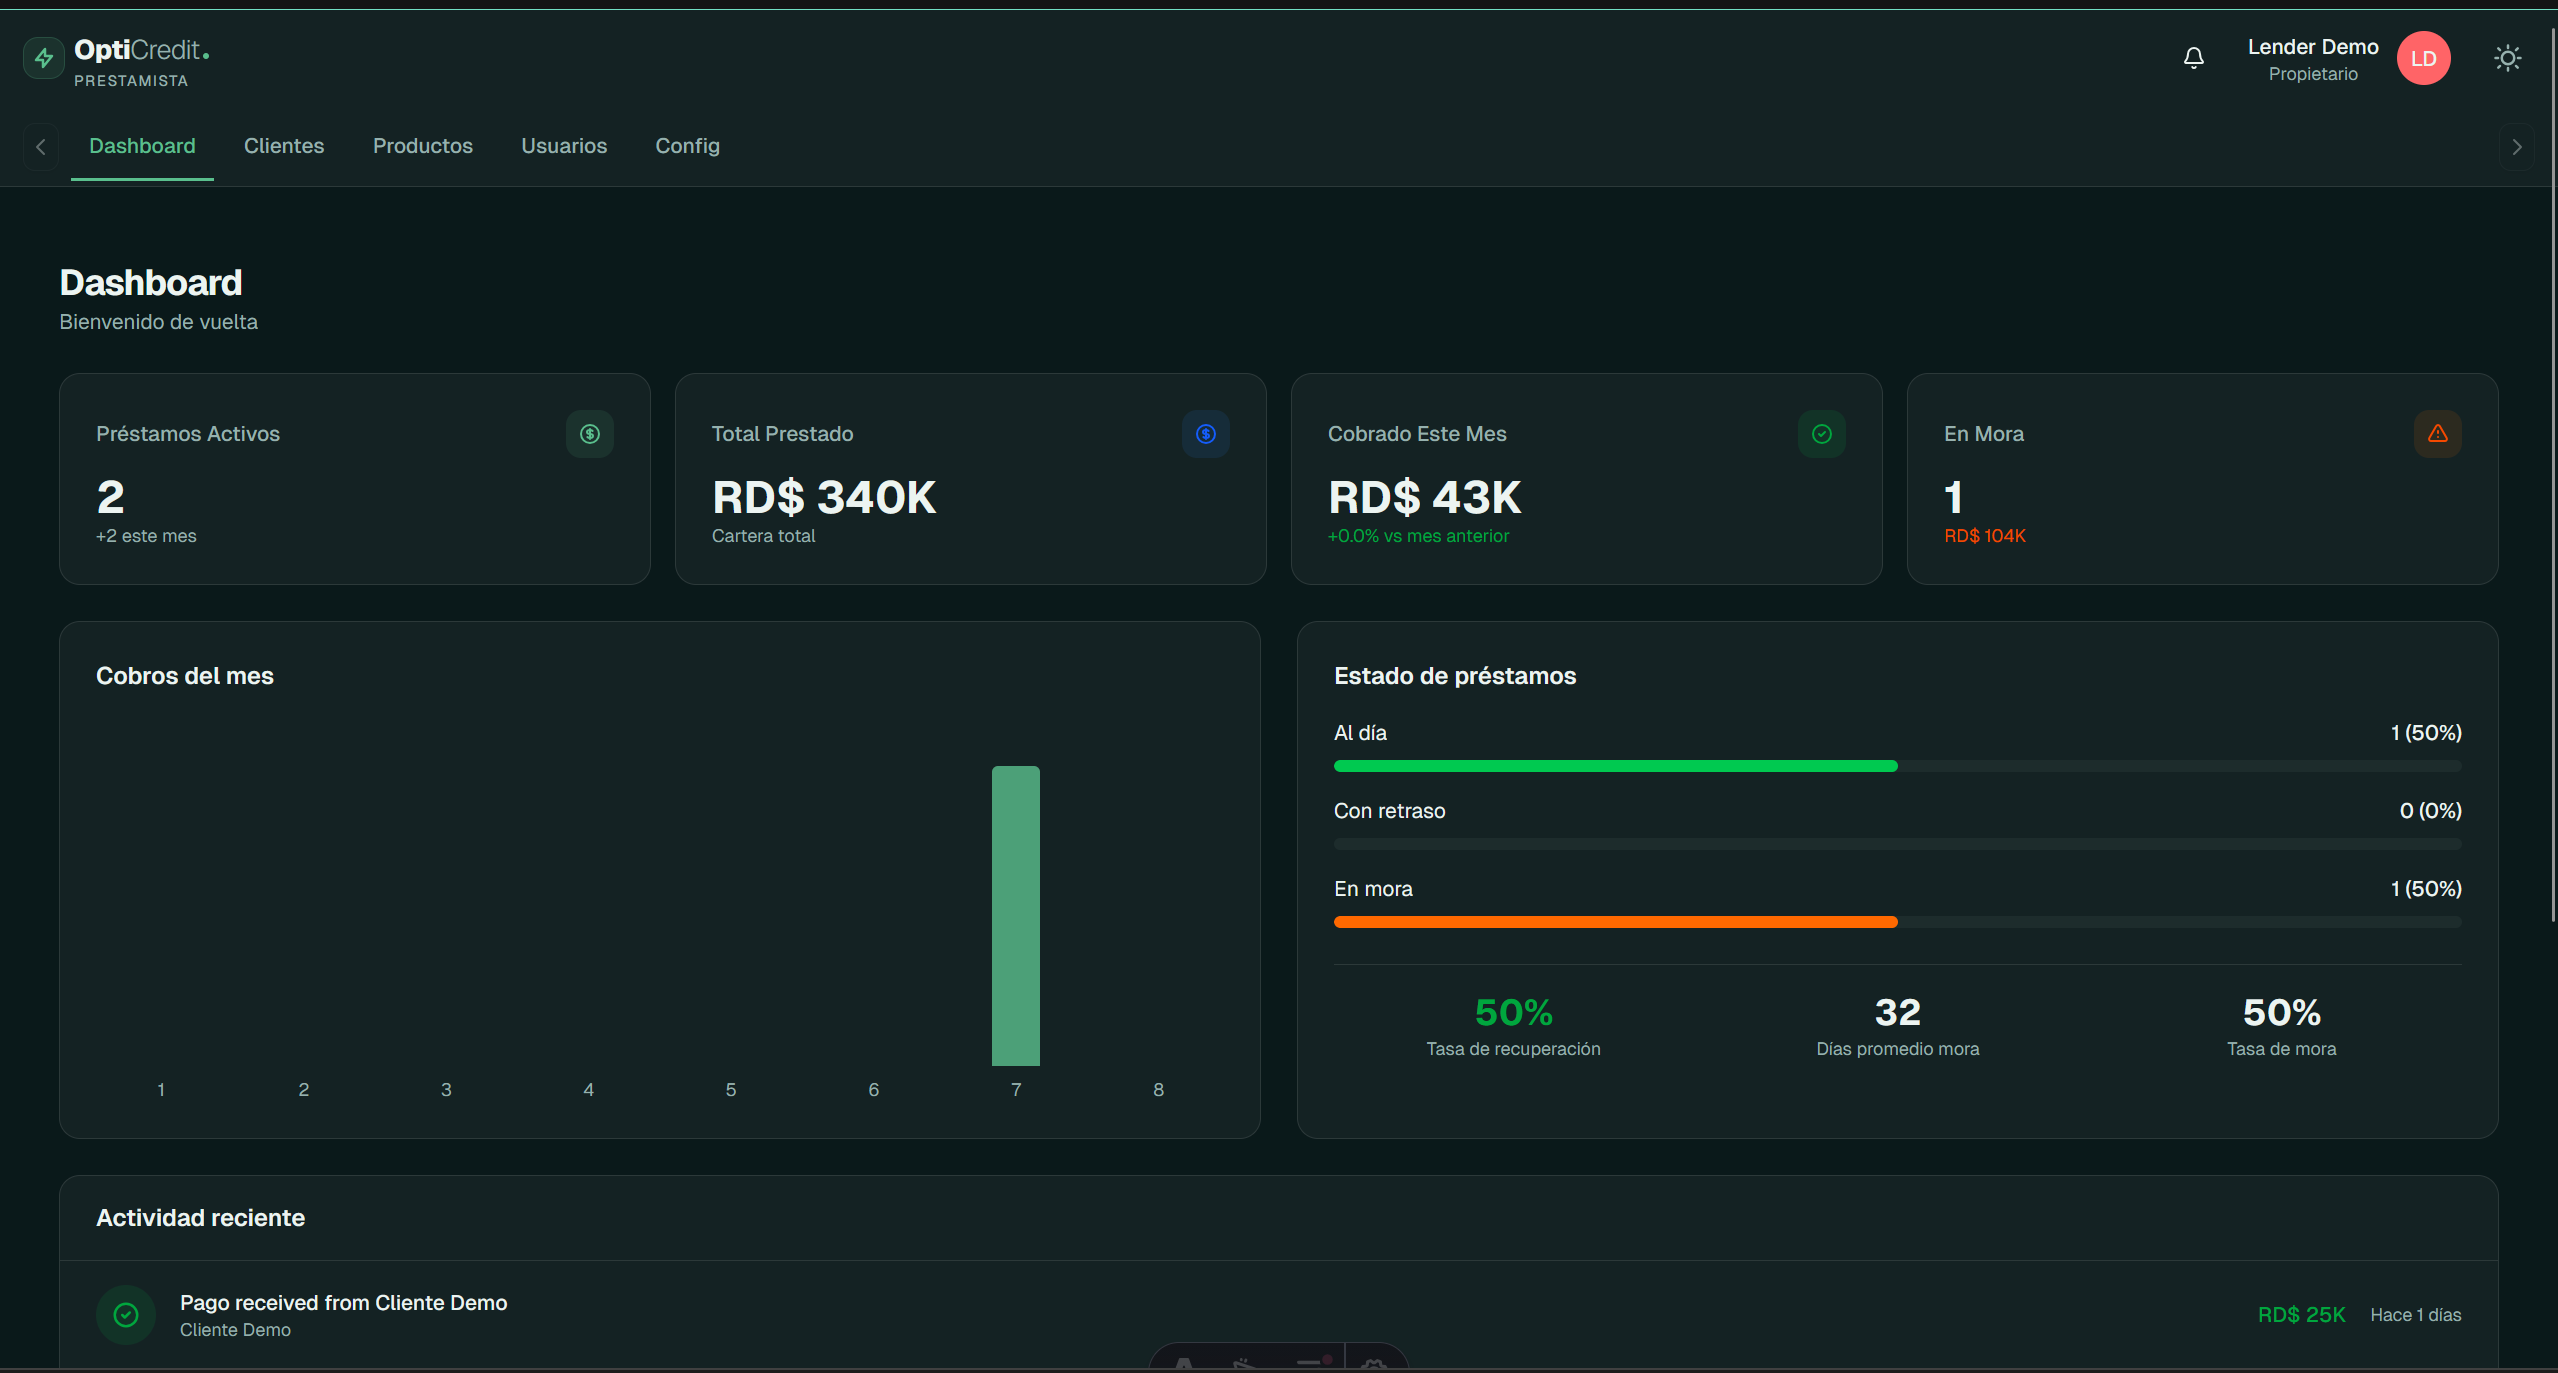Click the Total Prestado blue dollar icon

click(x=1206, y=434)
